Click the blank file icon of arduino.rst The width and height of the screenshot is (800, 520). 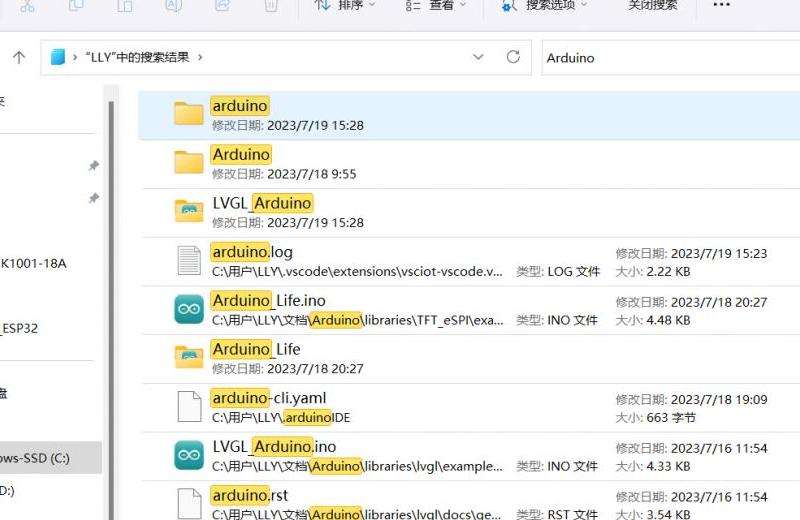(x=189, y=504)
